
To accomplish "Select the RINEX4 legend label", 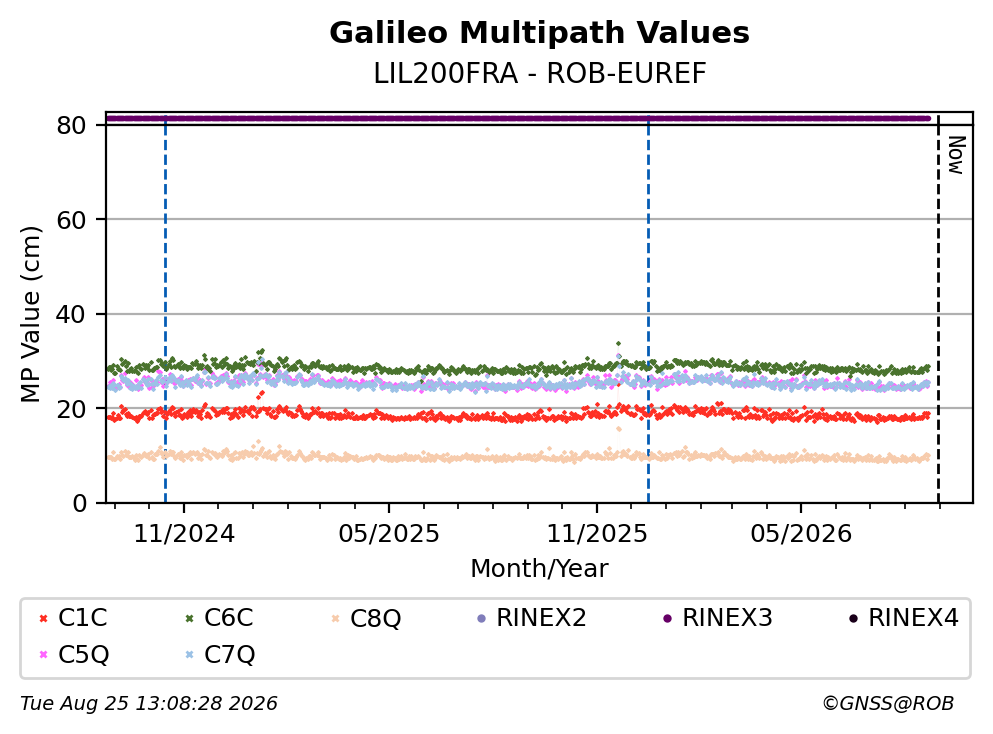I will point(913,617).
